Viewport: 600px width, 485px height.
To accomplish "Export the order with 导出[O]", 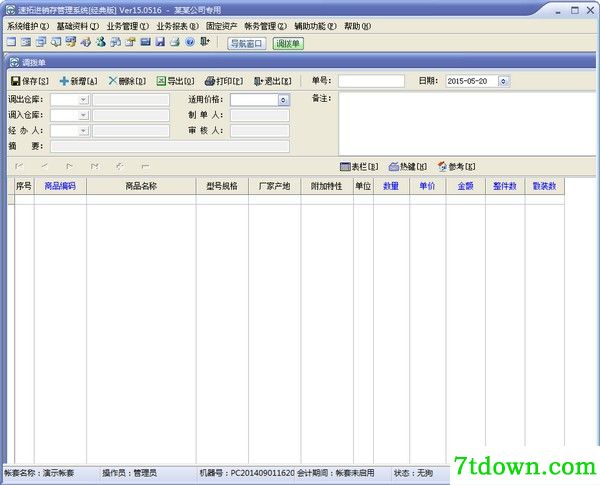I will [176, 81].
